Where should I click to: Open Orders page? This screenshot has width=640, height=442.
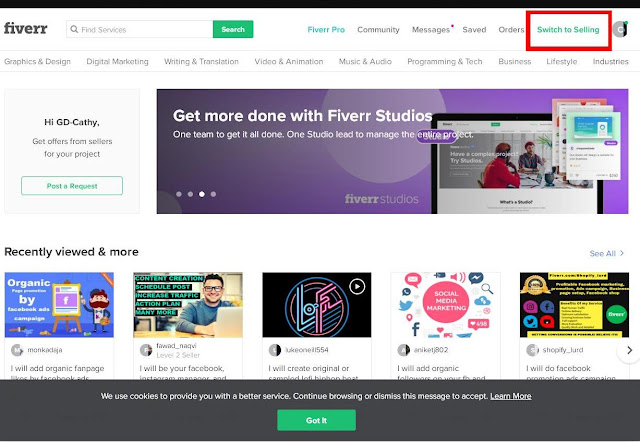point(511,30)
